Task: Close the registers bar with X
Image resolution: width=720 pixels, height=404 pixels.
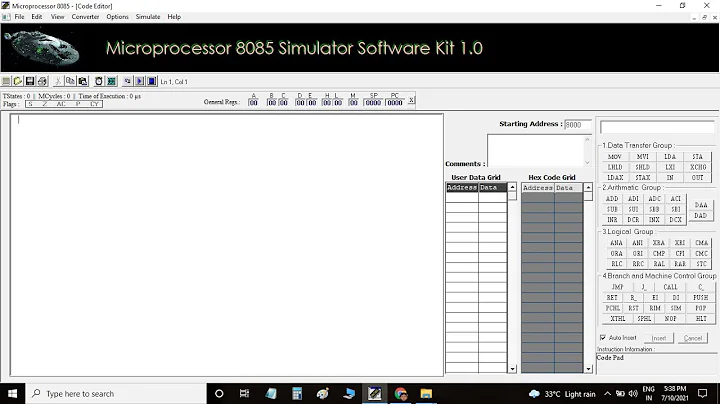Action: pos(411,100)
